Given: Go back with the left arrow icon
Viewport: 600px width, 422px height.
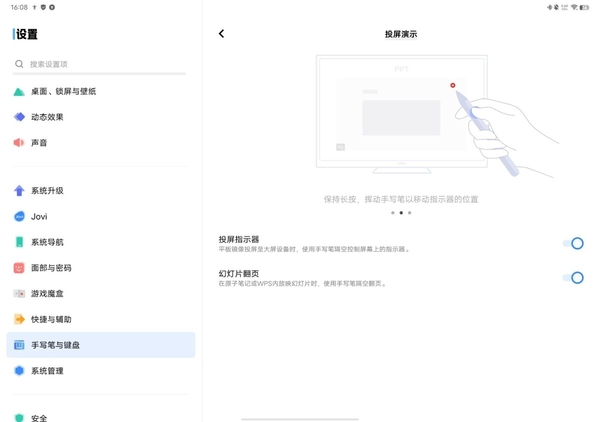Looking at the screenshot, I should [x=222, y=34].
